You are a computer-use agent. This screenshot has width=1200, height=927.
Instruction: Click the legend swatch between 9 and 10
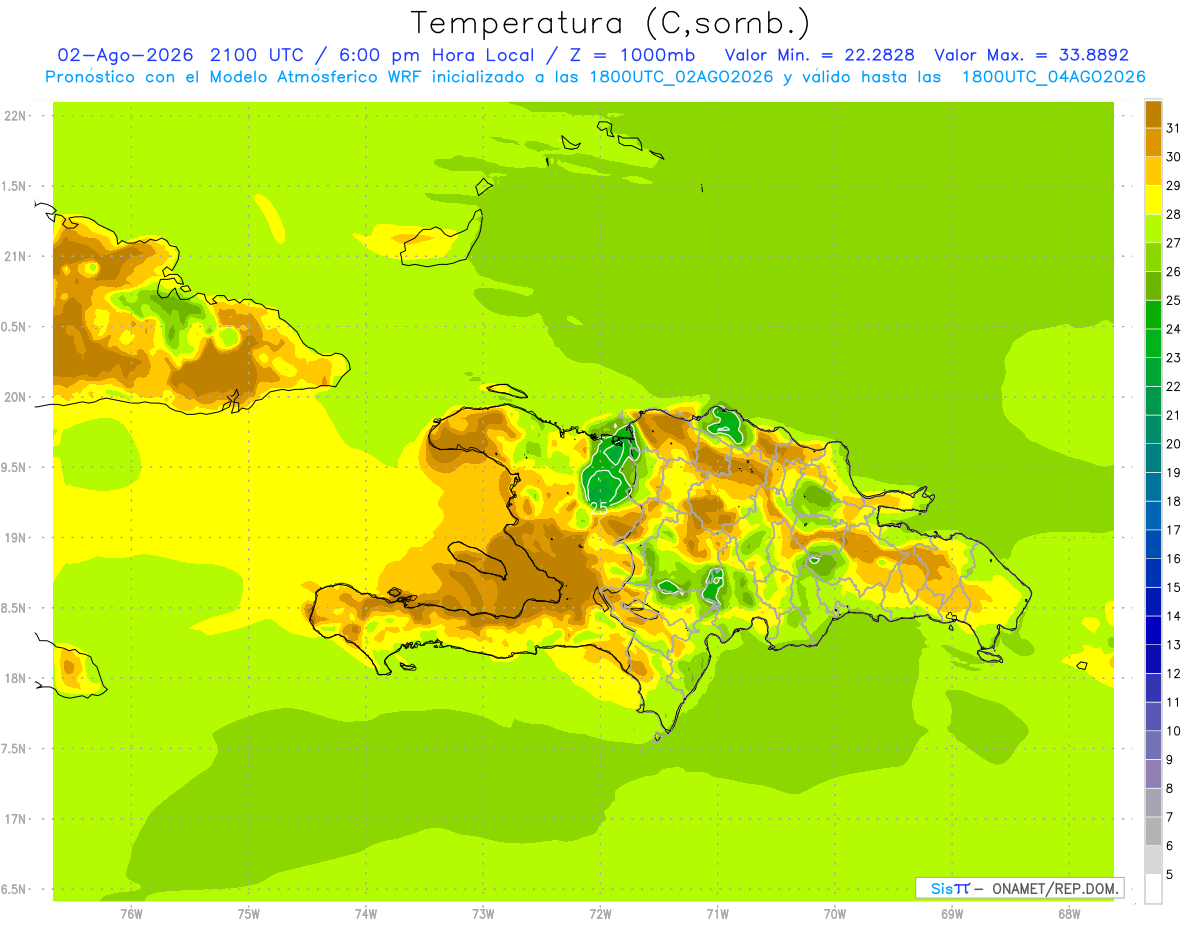pos(1153,745)
